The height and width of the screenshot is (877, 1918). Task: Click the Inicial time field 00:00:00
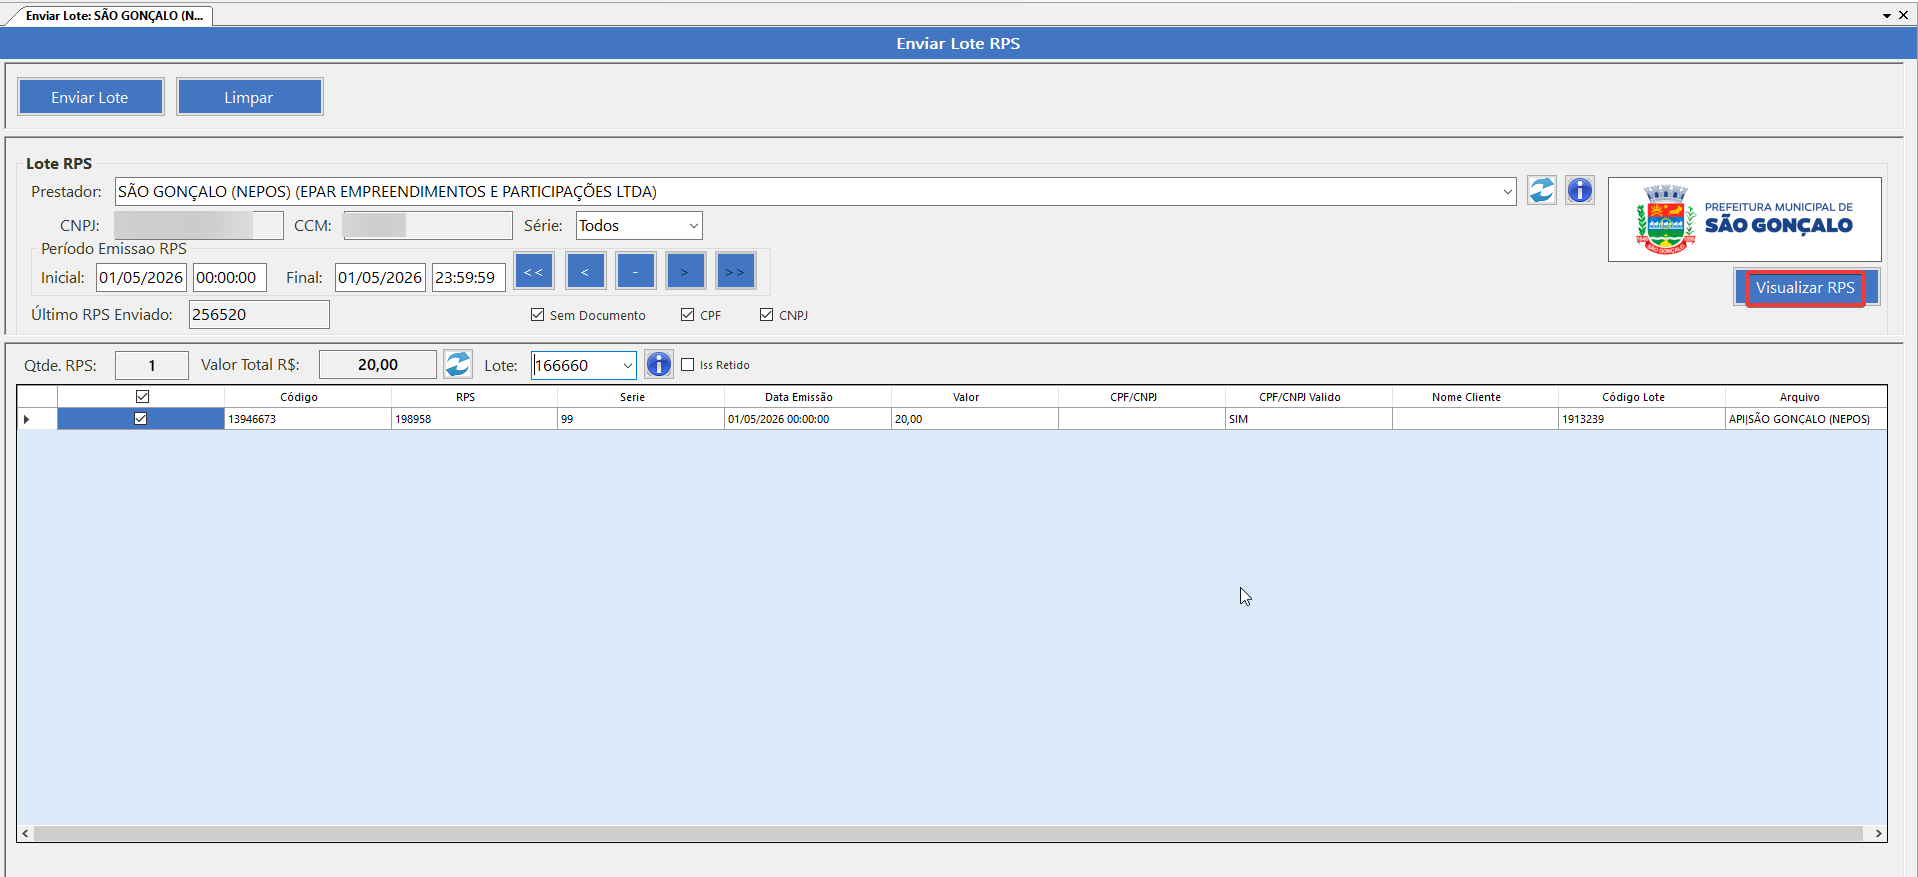coord(230,278)
